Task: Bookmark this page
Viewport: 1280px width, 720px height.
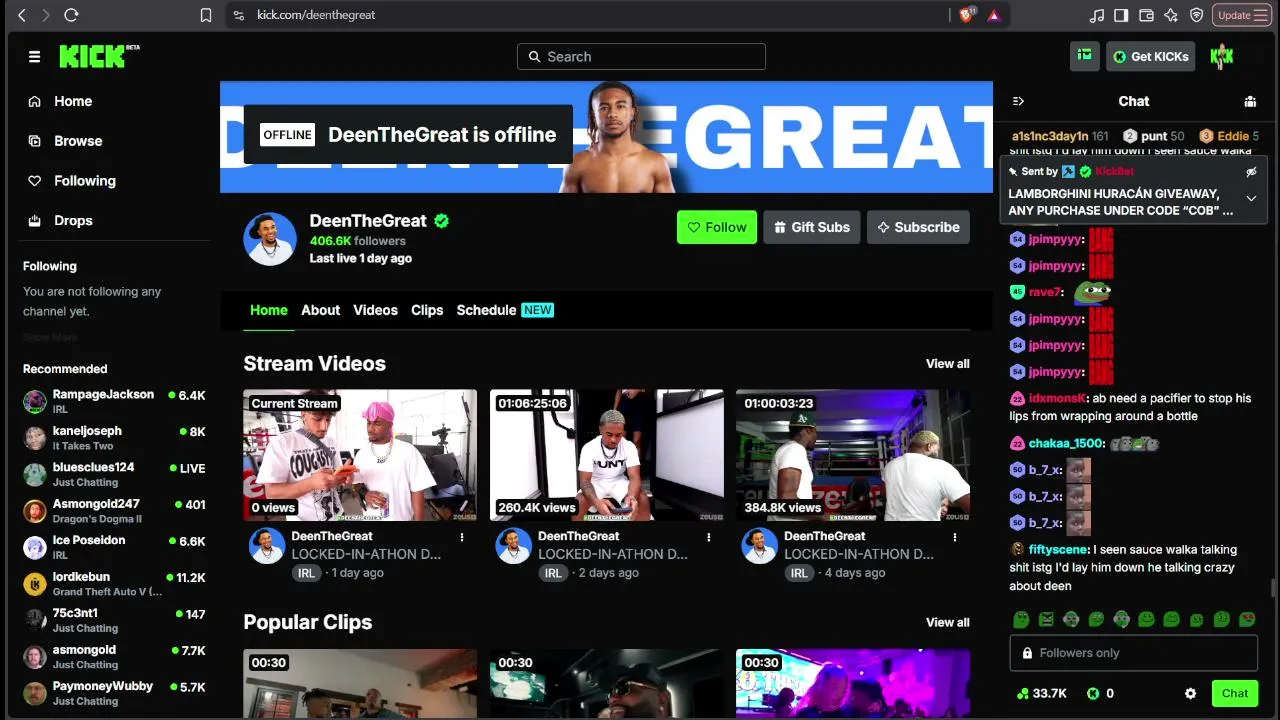Action: [x=206, y=15]
